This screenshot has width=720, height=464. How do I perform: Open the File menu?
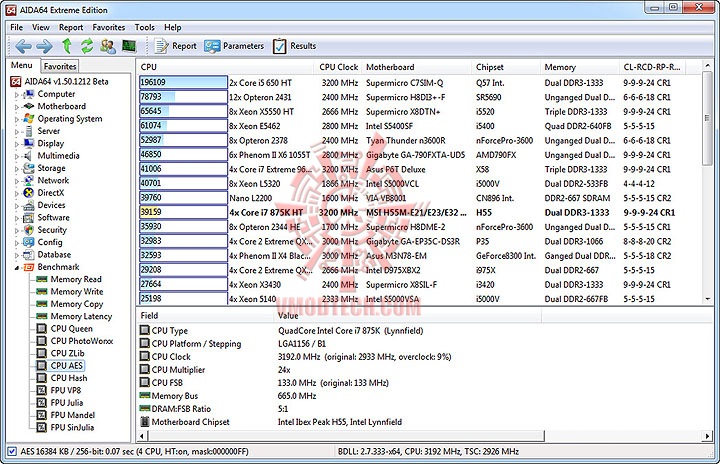[17, 28]
